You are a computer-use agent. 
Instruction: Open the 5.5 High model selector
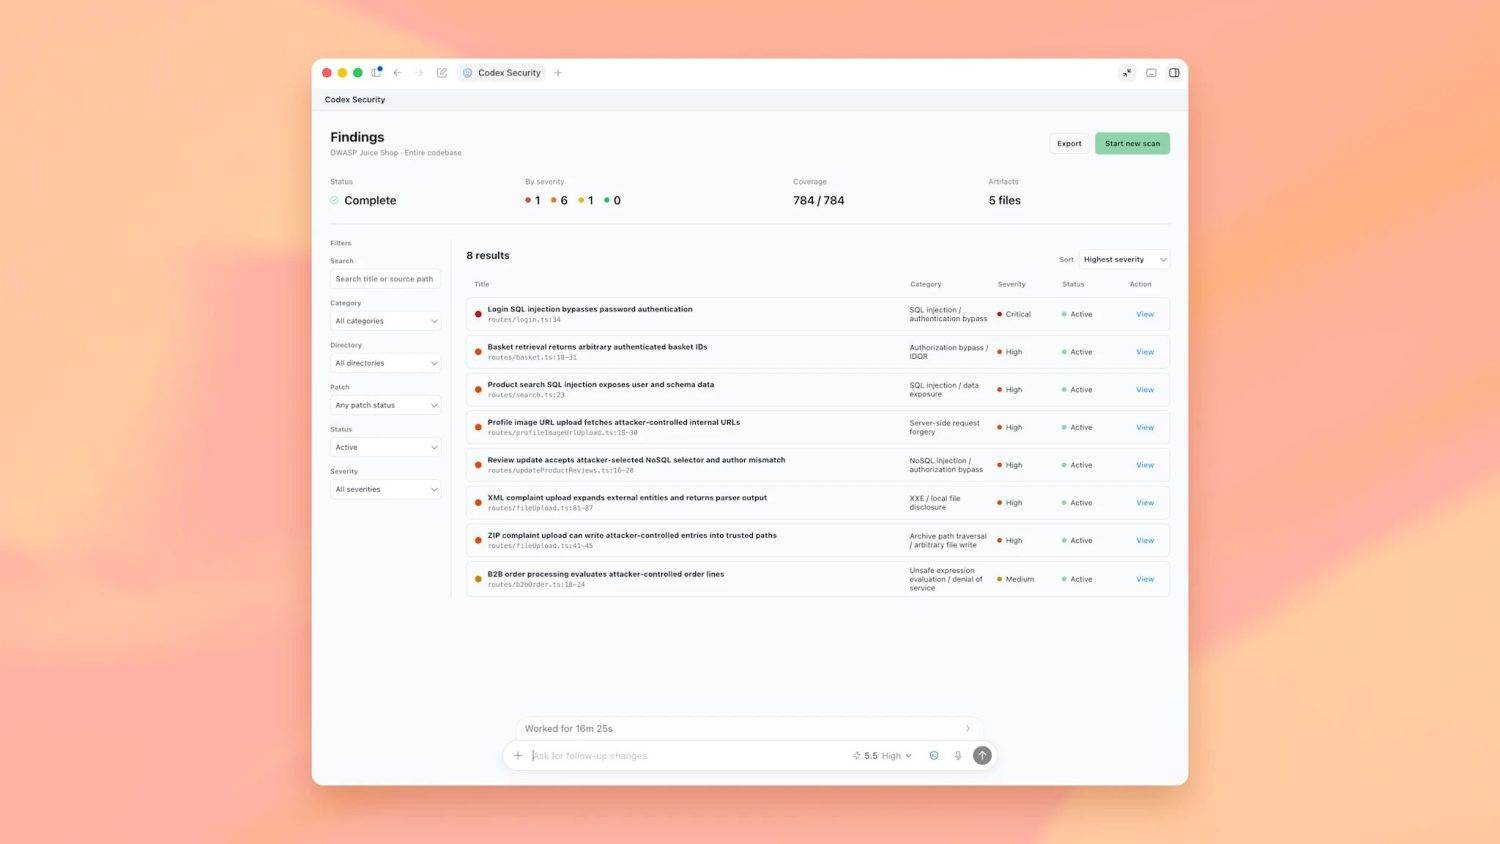(882, 756)
